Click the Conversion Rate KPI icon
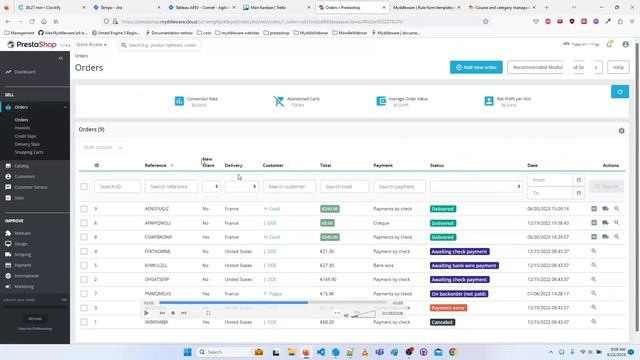The width and height of the screenshot is (640, 360). coord(179,101)
